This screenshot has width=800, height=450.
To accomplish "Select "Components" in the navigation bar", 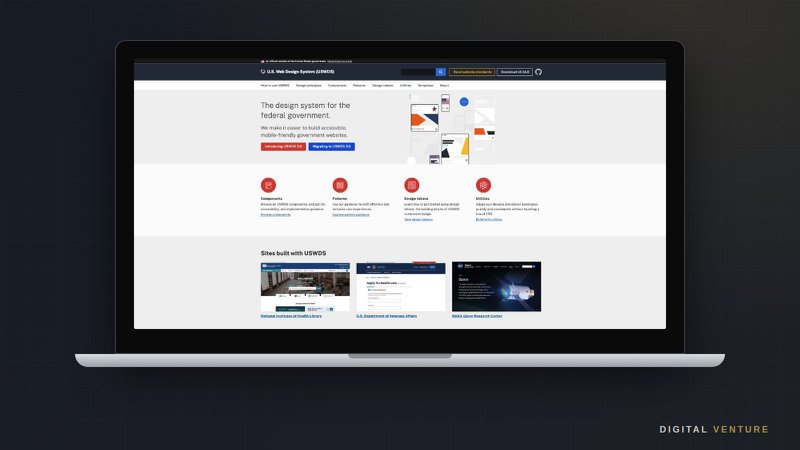I will 337,85.
